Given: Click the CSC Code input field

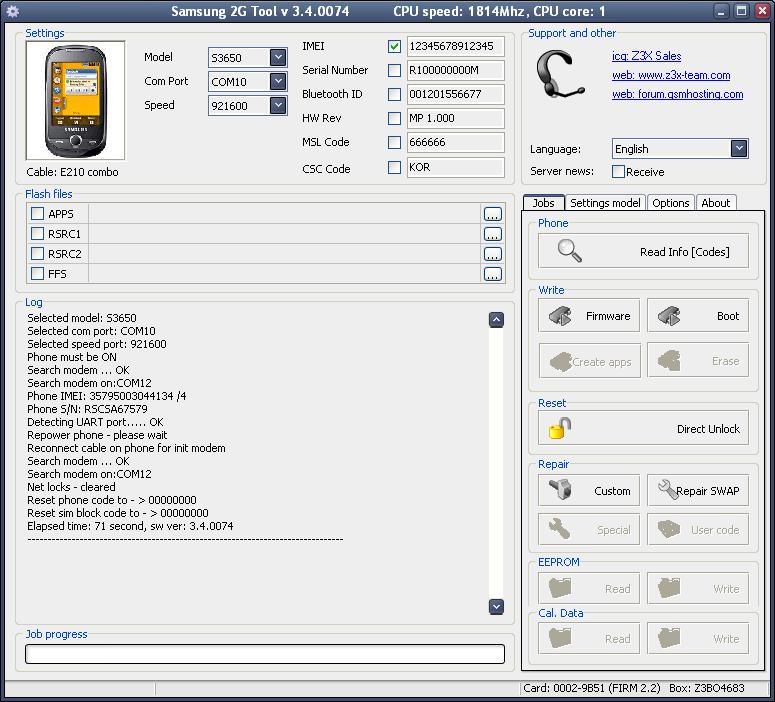Looking at the screenshot, I should (455, 168).
